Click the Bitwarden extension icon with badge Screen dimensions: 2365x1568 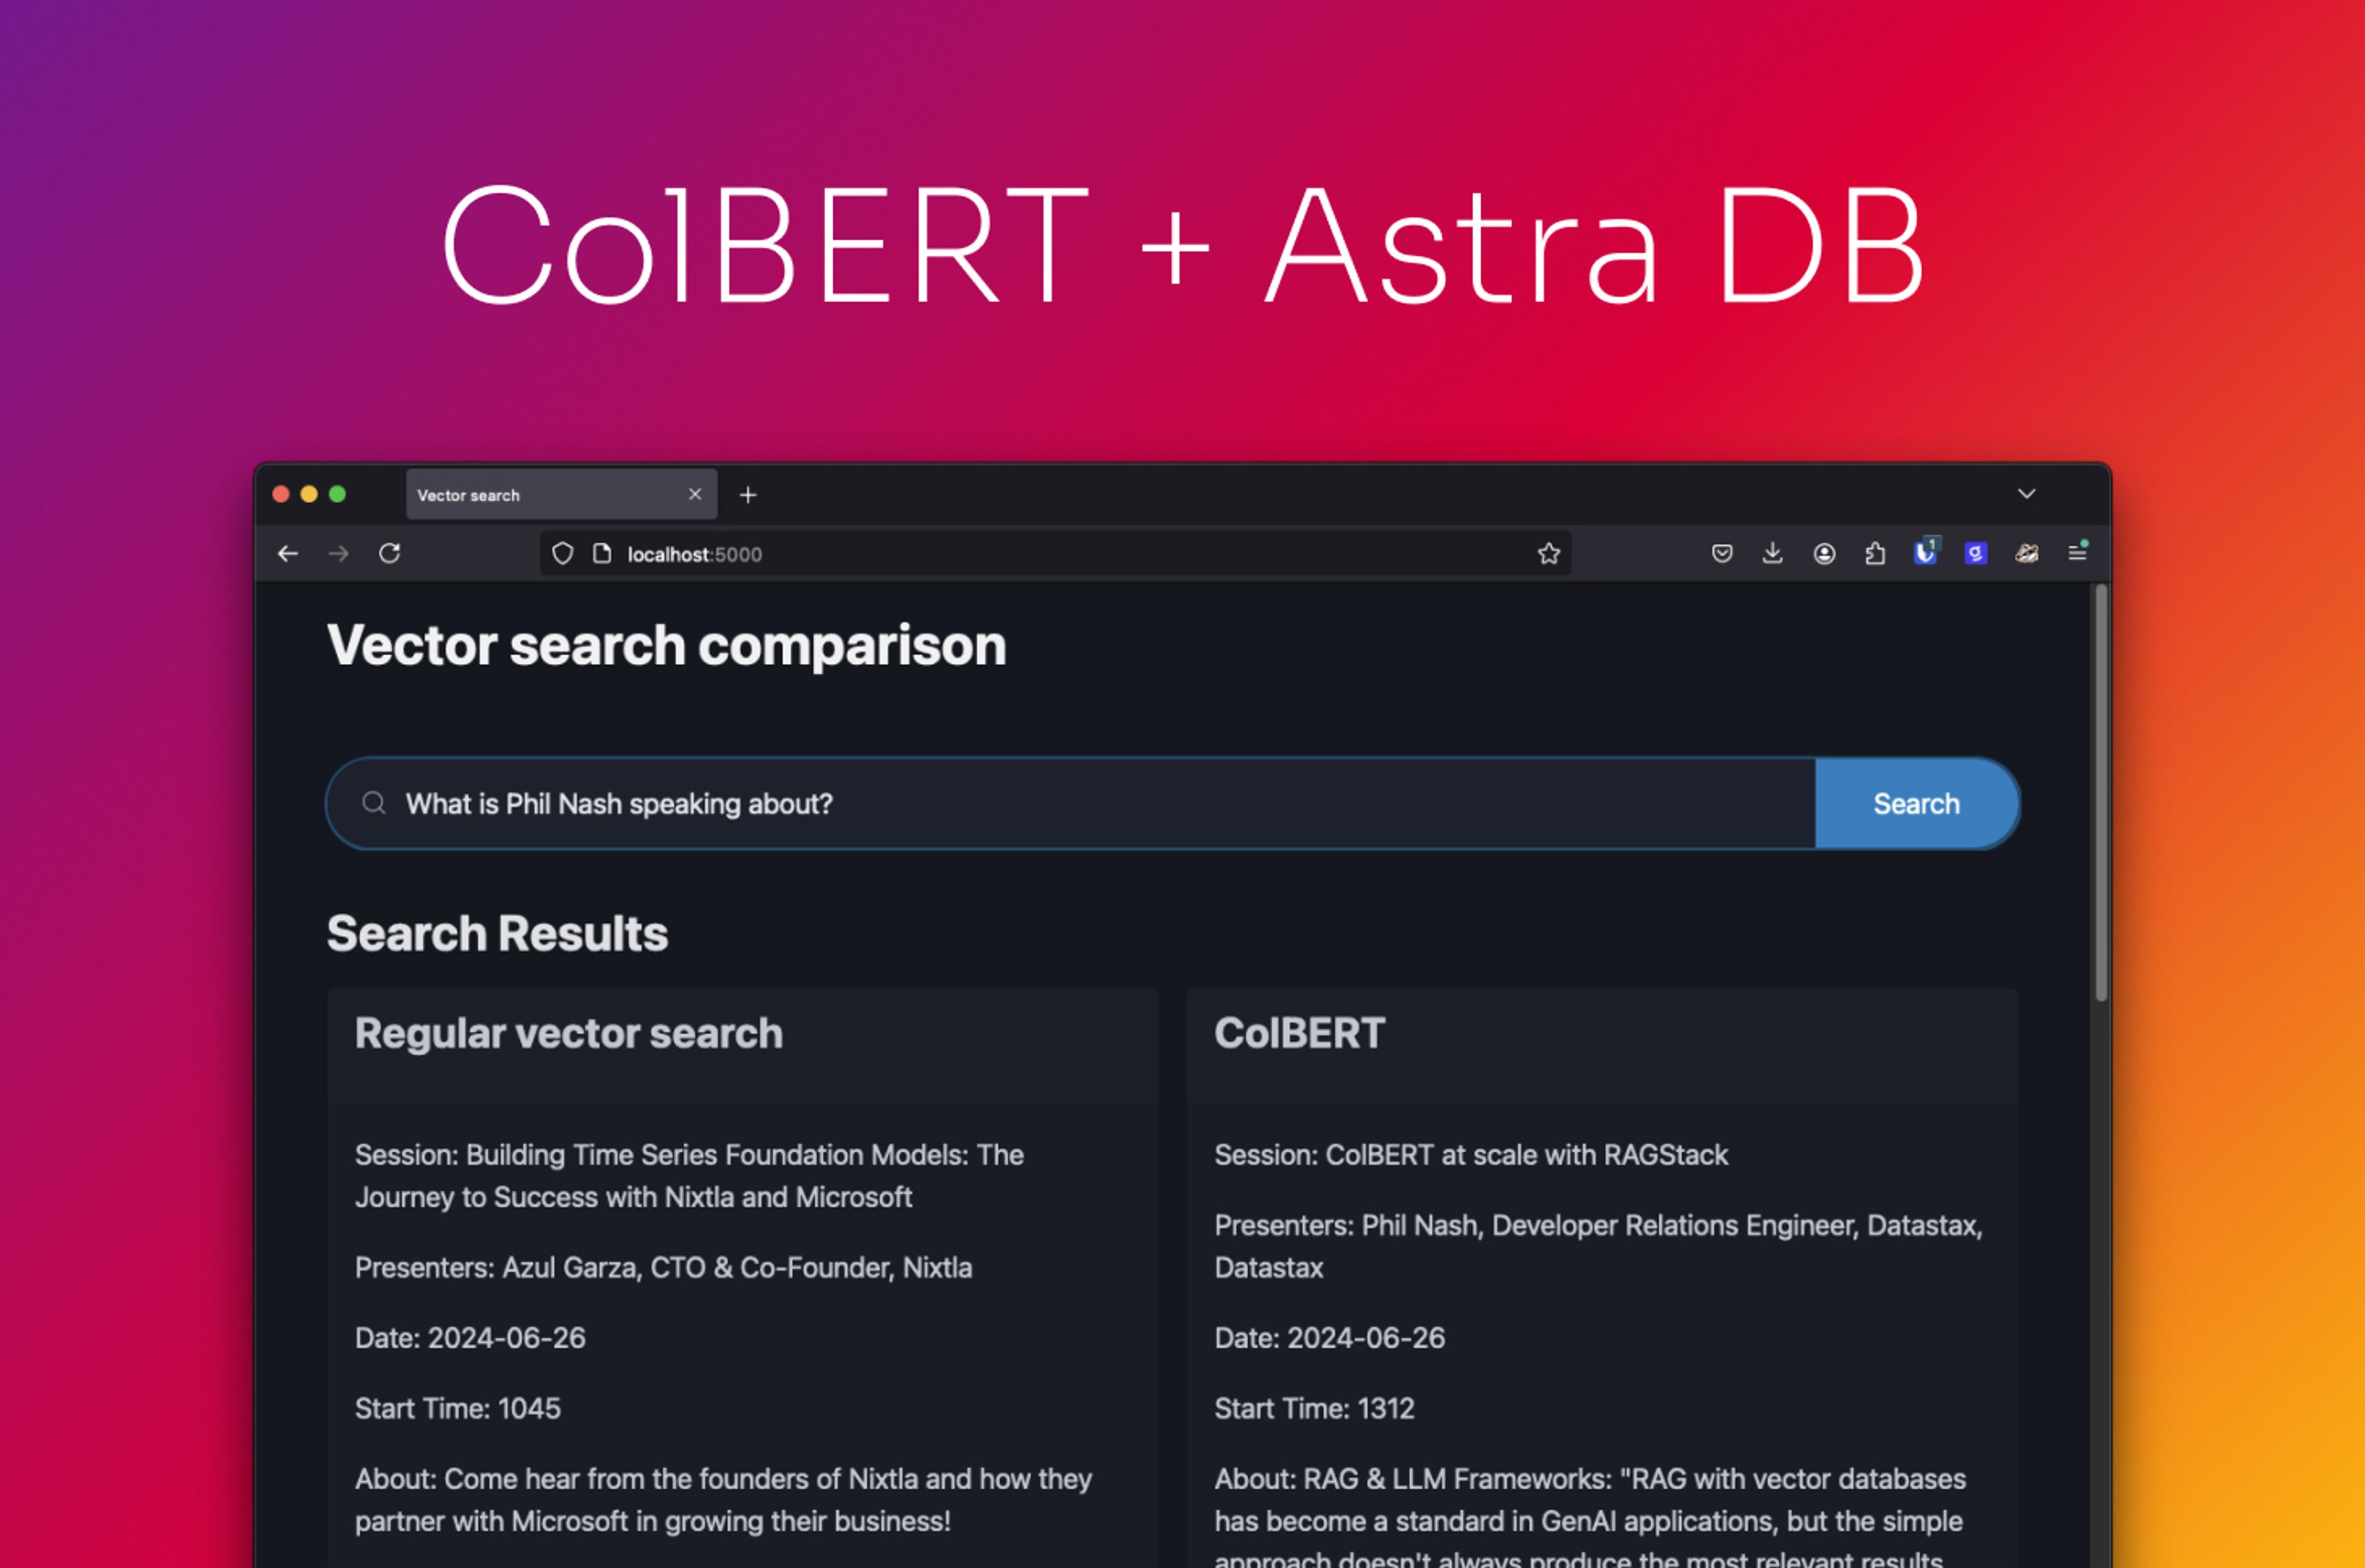[x=1925, y=553]
